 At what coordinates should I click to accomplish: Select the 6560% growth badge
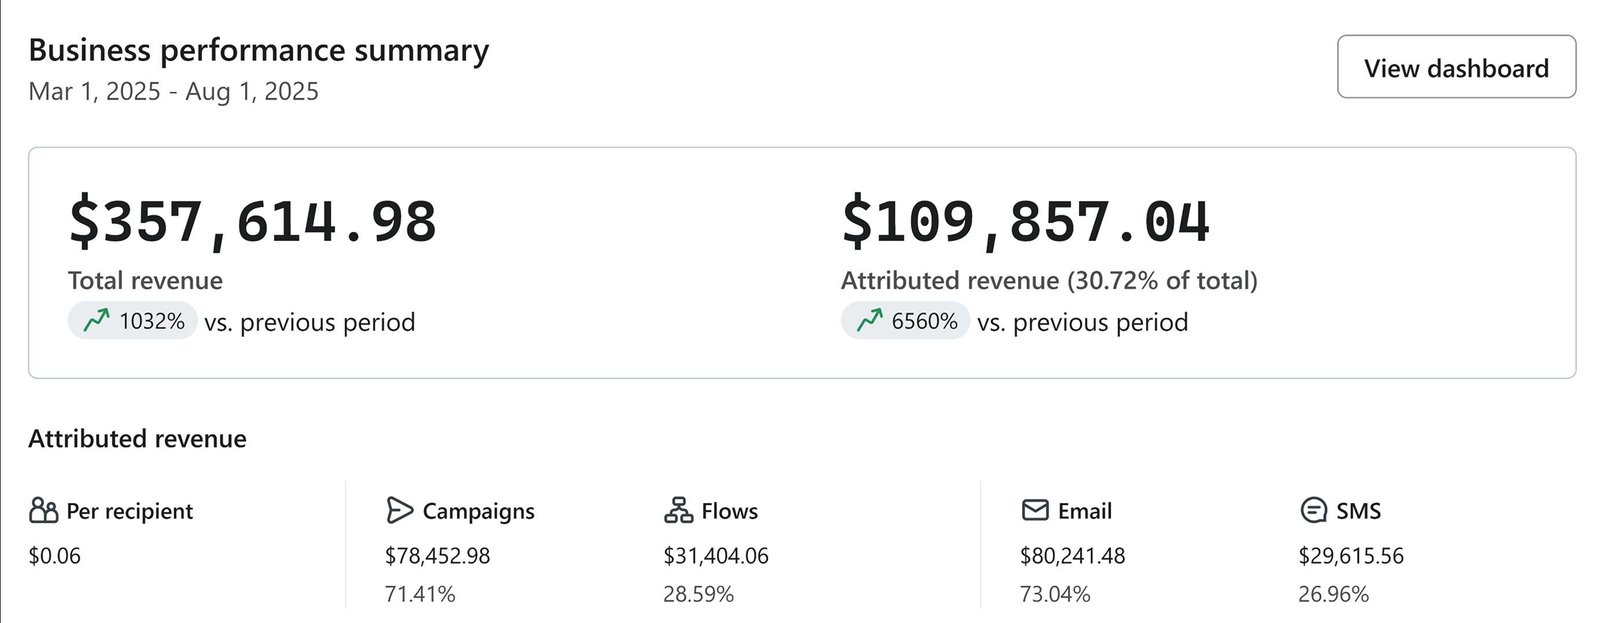tap(905, 321)
